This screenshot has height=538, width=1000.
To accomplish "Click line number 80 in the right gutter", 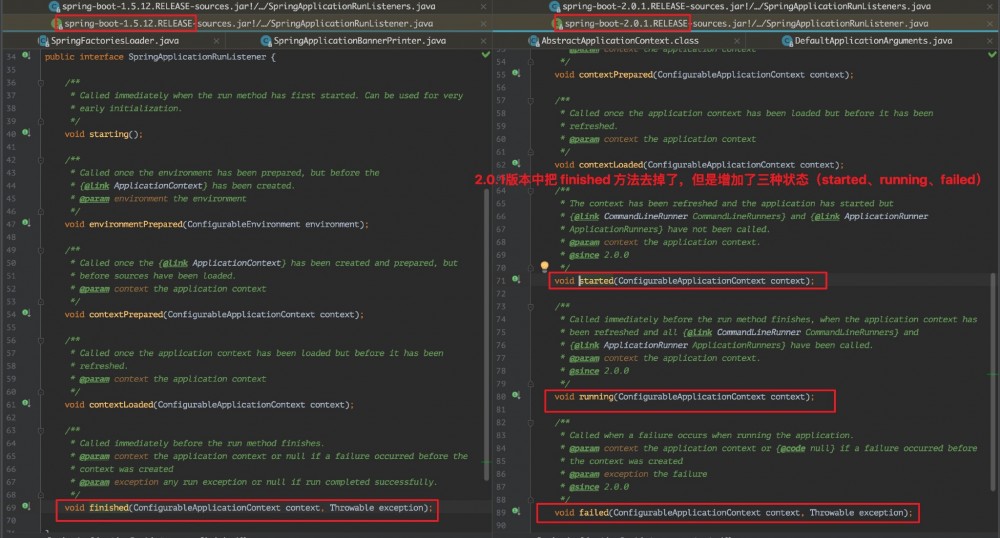I will (x=501, y=396).
